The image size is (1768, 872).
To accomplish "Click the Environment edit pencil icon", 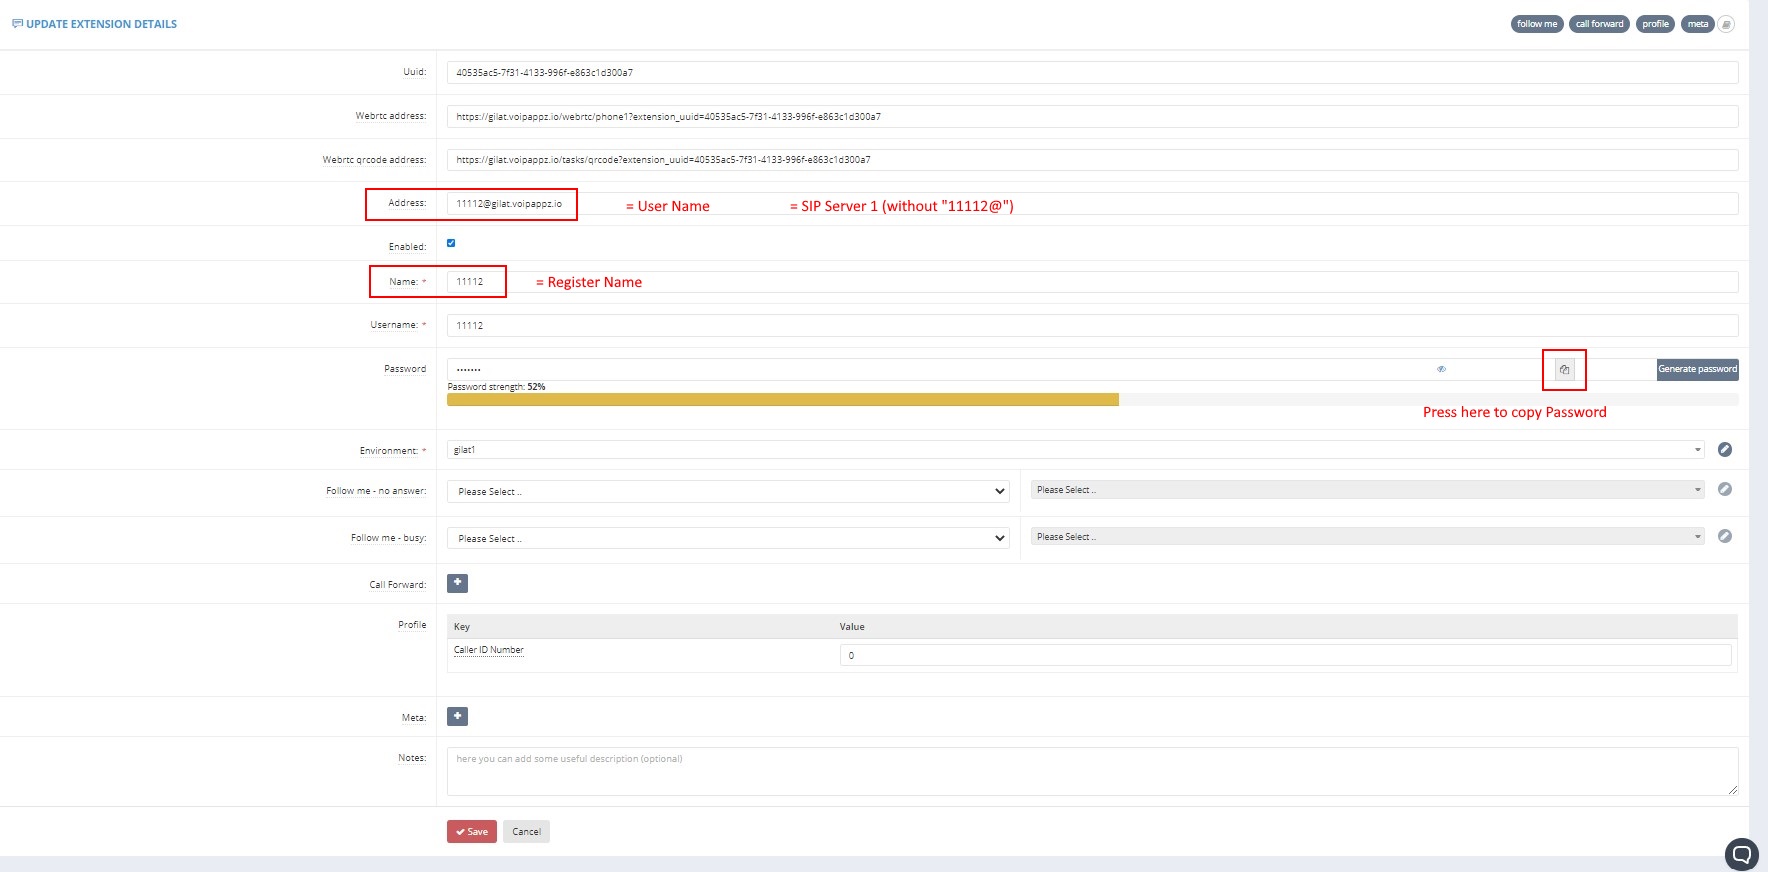I will click(1724, 450).
